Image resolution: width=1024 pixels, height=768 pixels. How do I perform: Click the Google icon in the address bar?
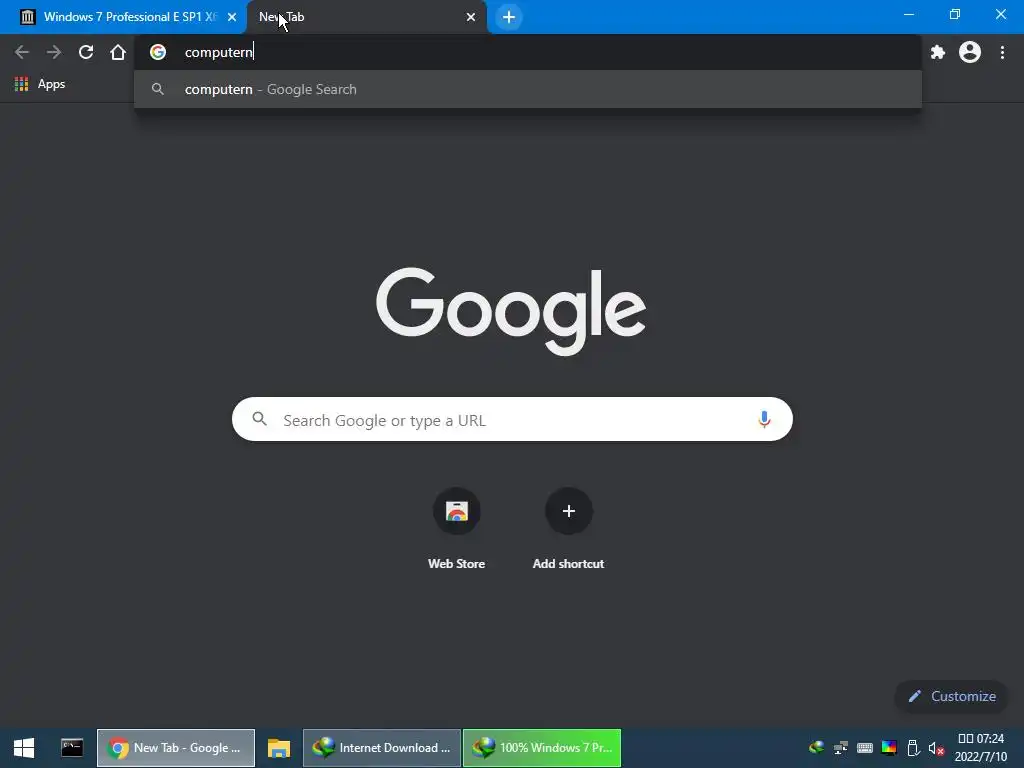pyautogui.click(x=158, y=52)
